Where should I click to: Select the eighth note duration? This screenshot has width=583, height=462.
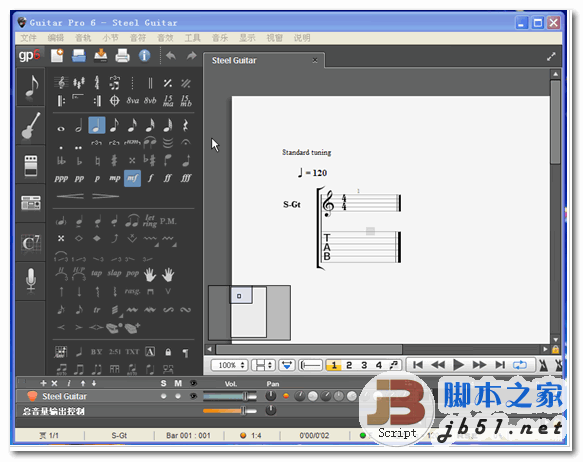click(x=115, y=126)
